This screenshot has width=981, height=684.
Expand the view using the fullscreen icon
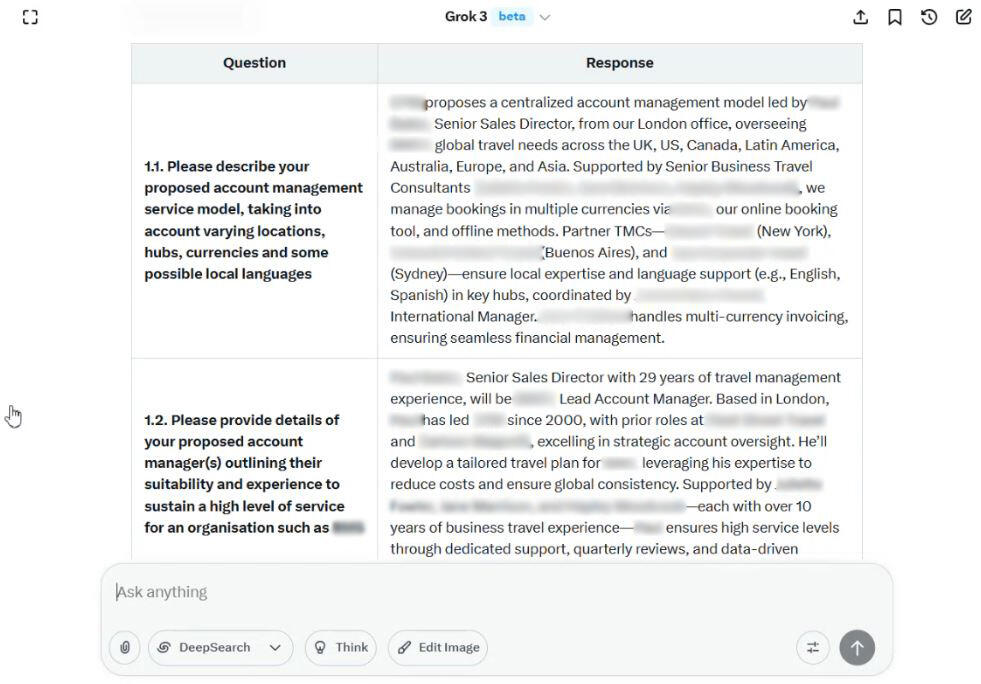30,16
